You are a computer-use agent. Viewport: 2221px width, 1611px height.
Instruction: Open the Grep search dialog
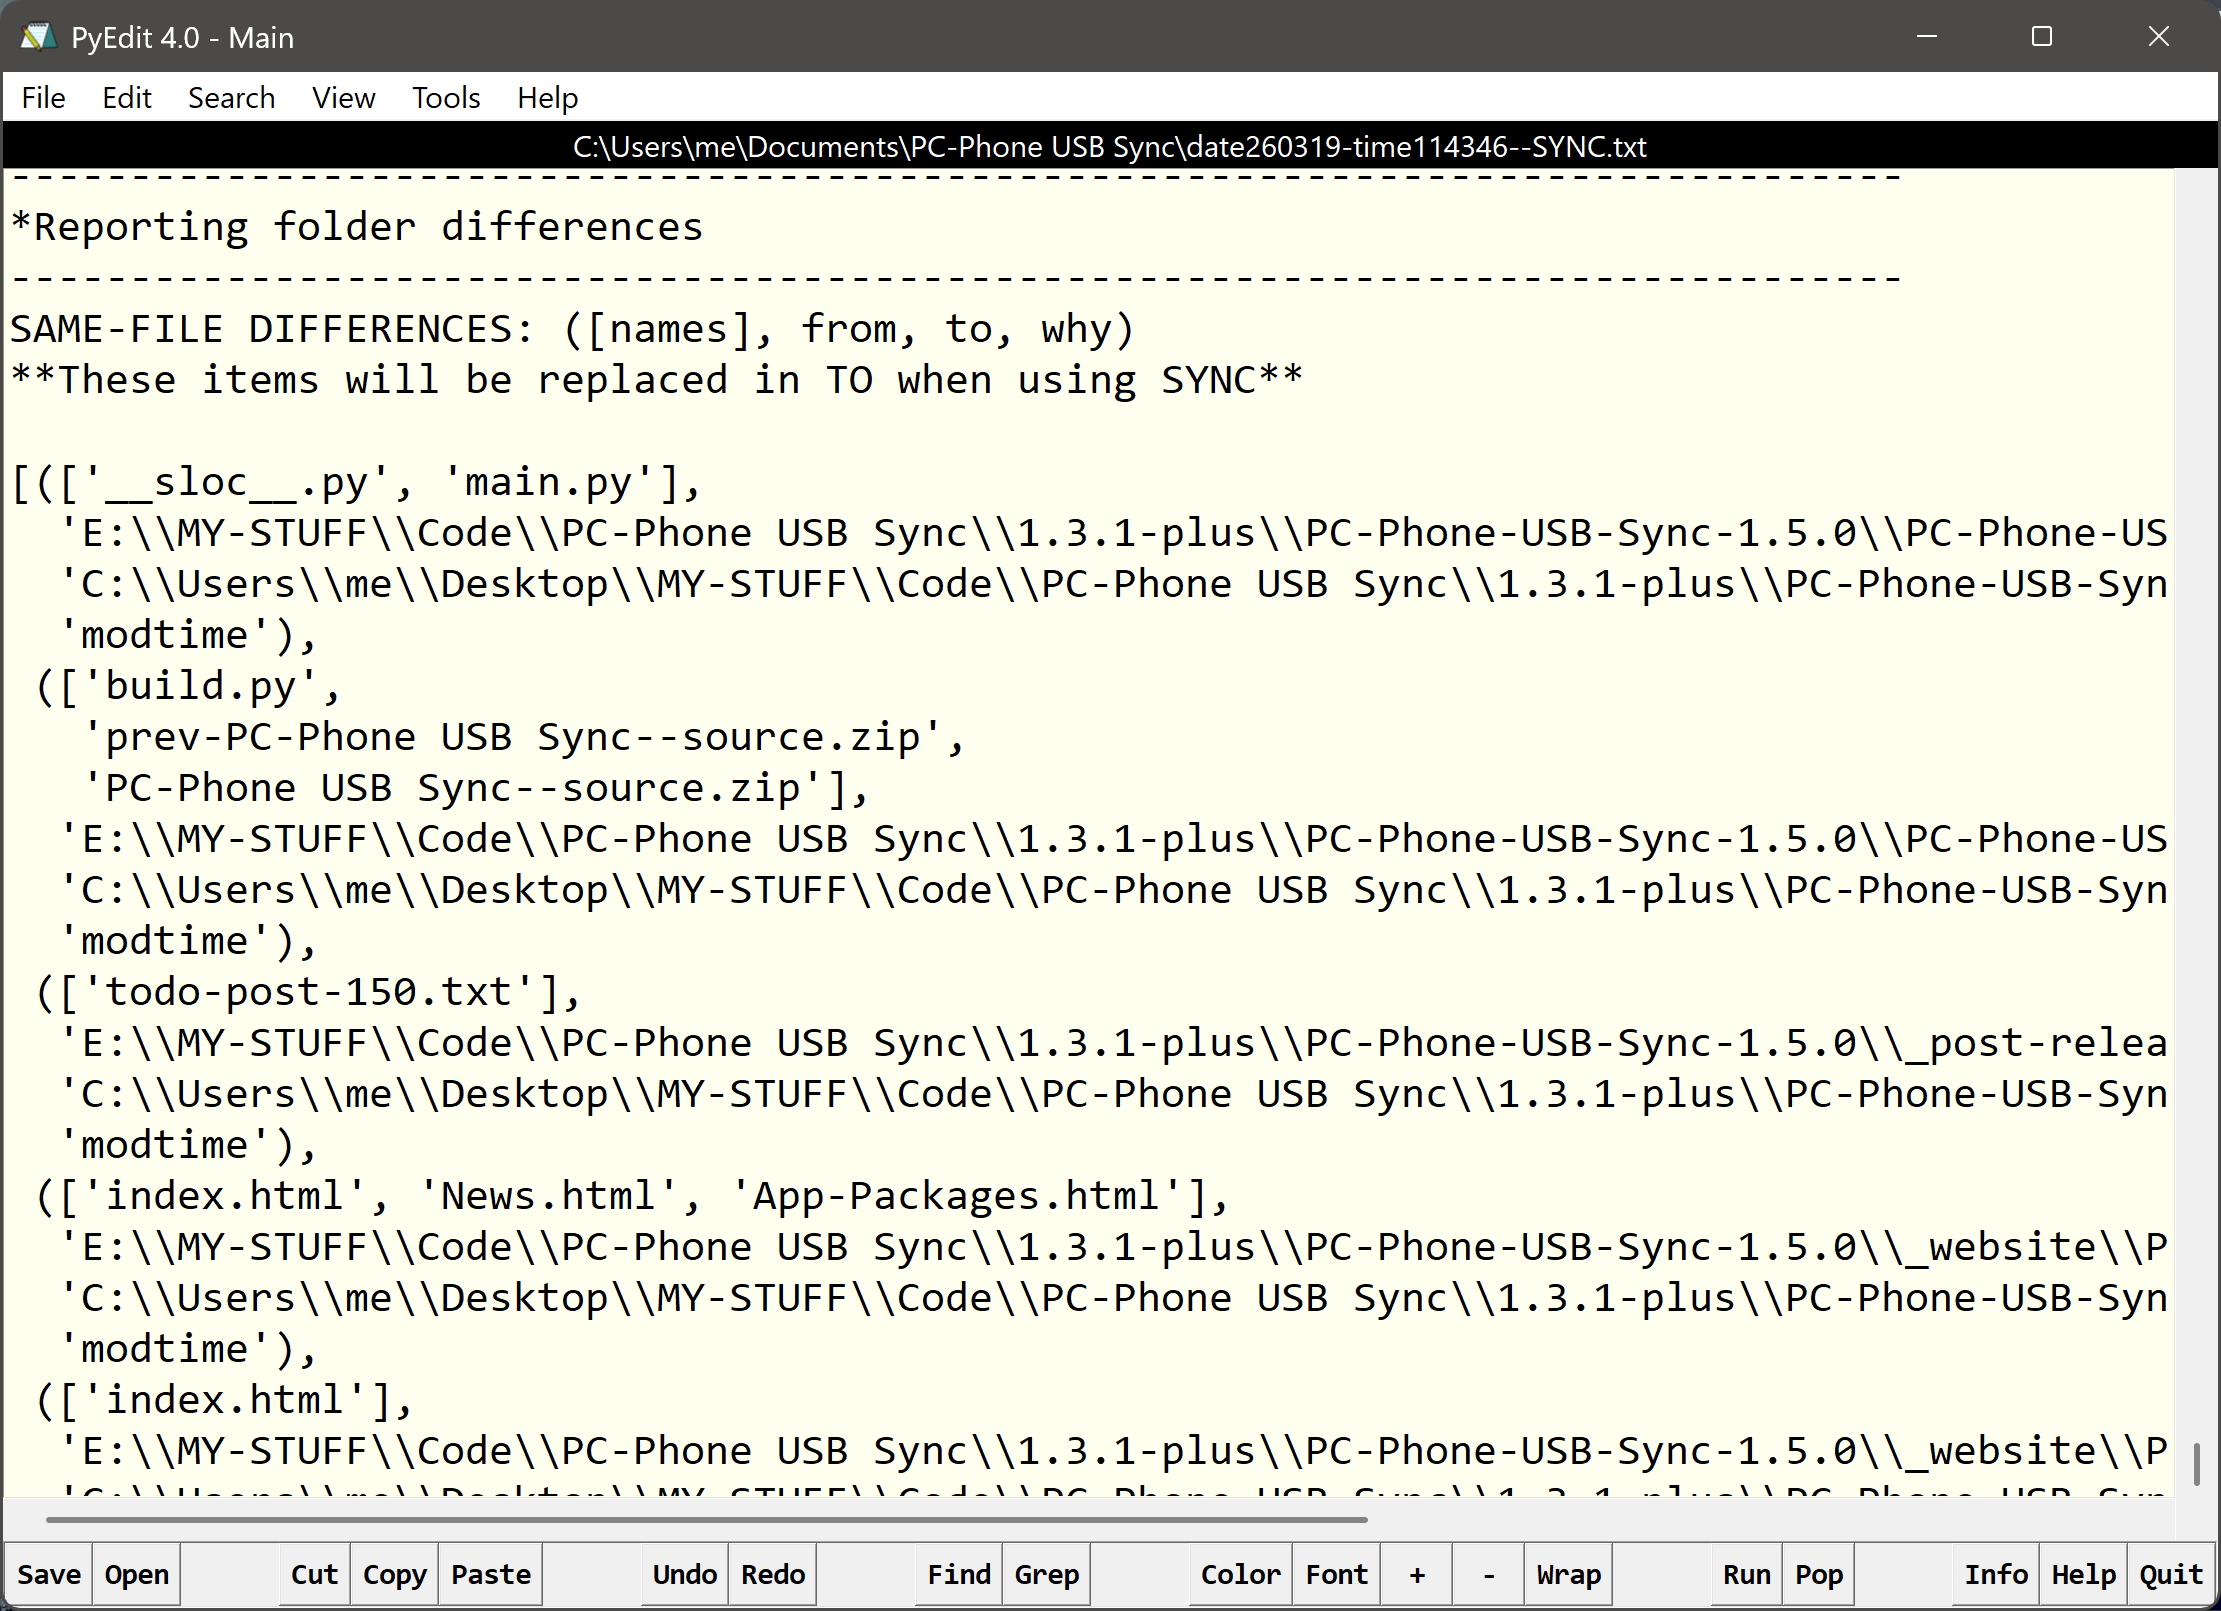(x=1046, y=1574)
